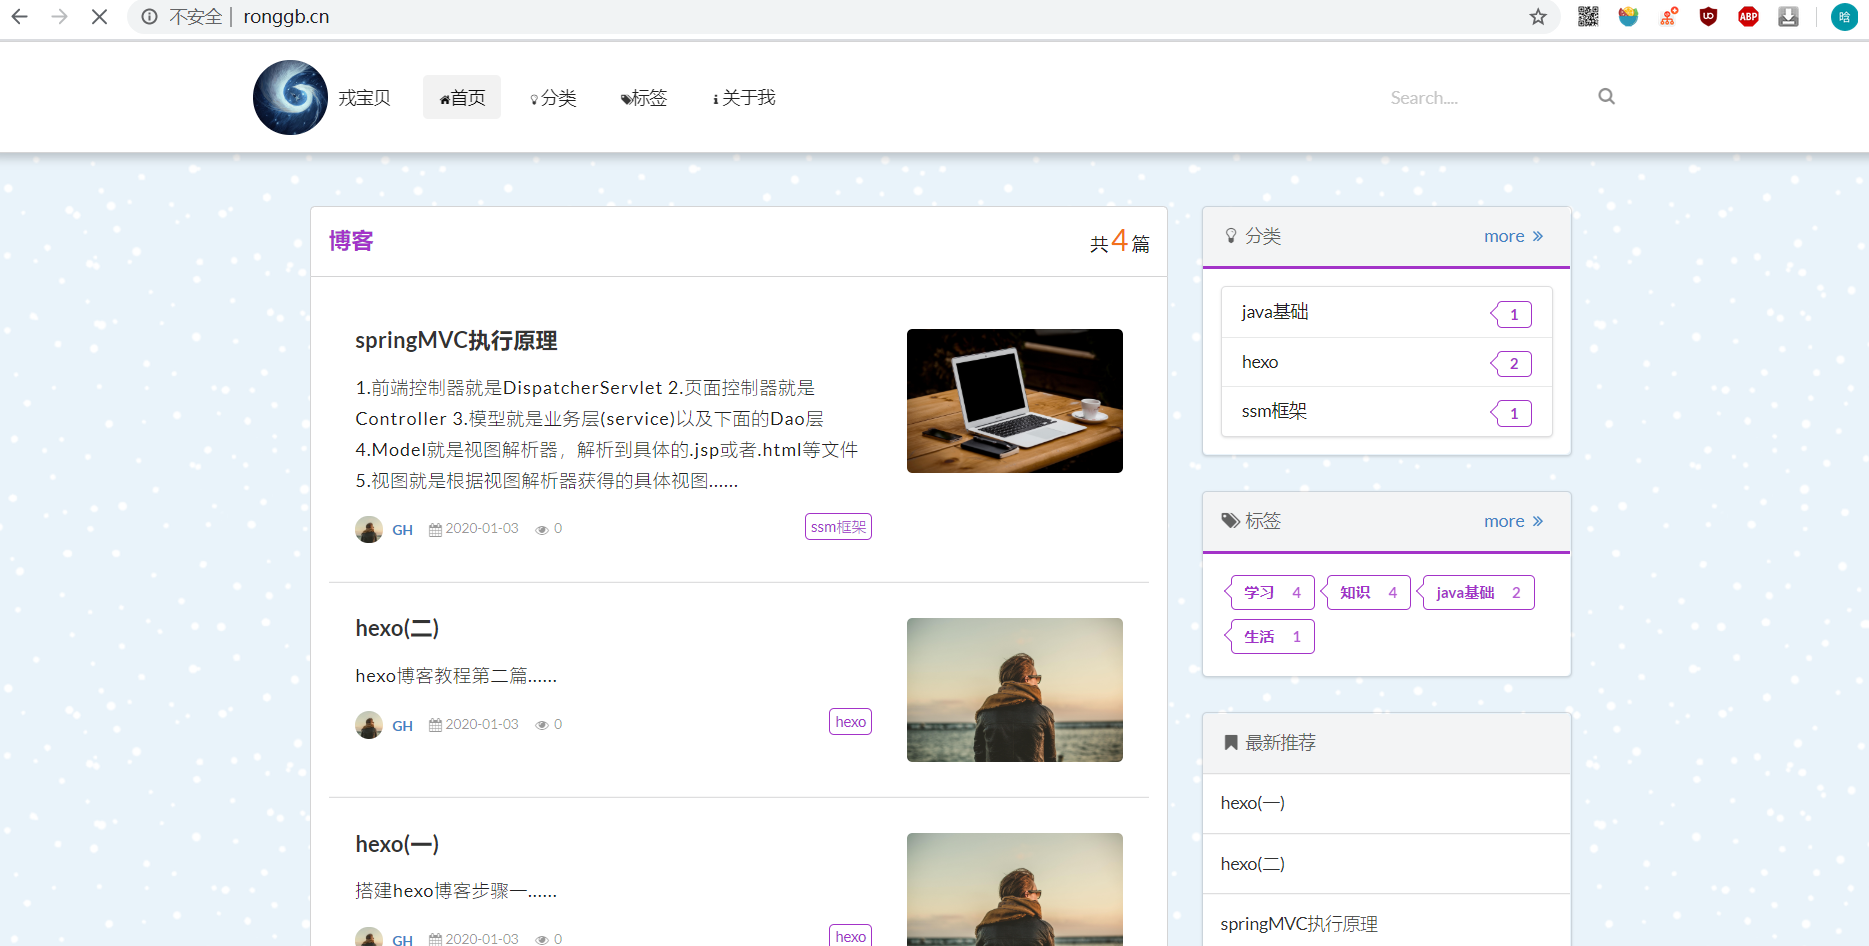Open the browser profile menu avatar
Screen dimensions: 1869x946
(1843, 17)
